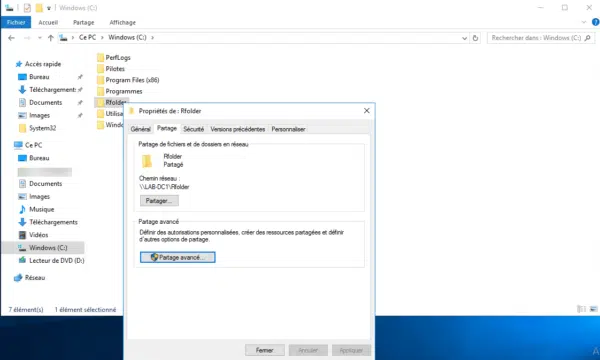Image resolution: width=600 pixels, height=360 pixels.
Task: Open the Affichage ribbon tab
Action: pyautogui.click(x=122, y=23)
